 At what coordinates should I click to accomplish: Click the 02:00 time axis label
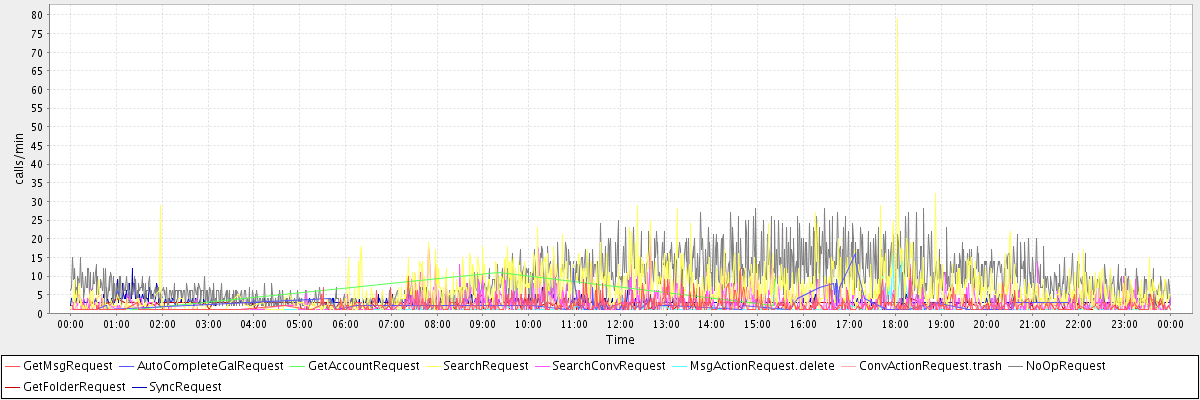coord(162,325)
